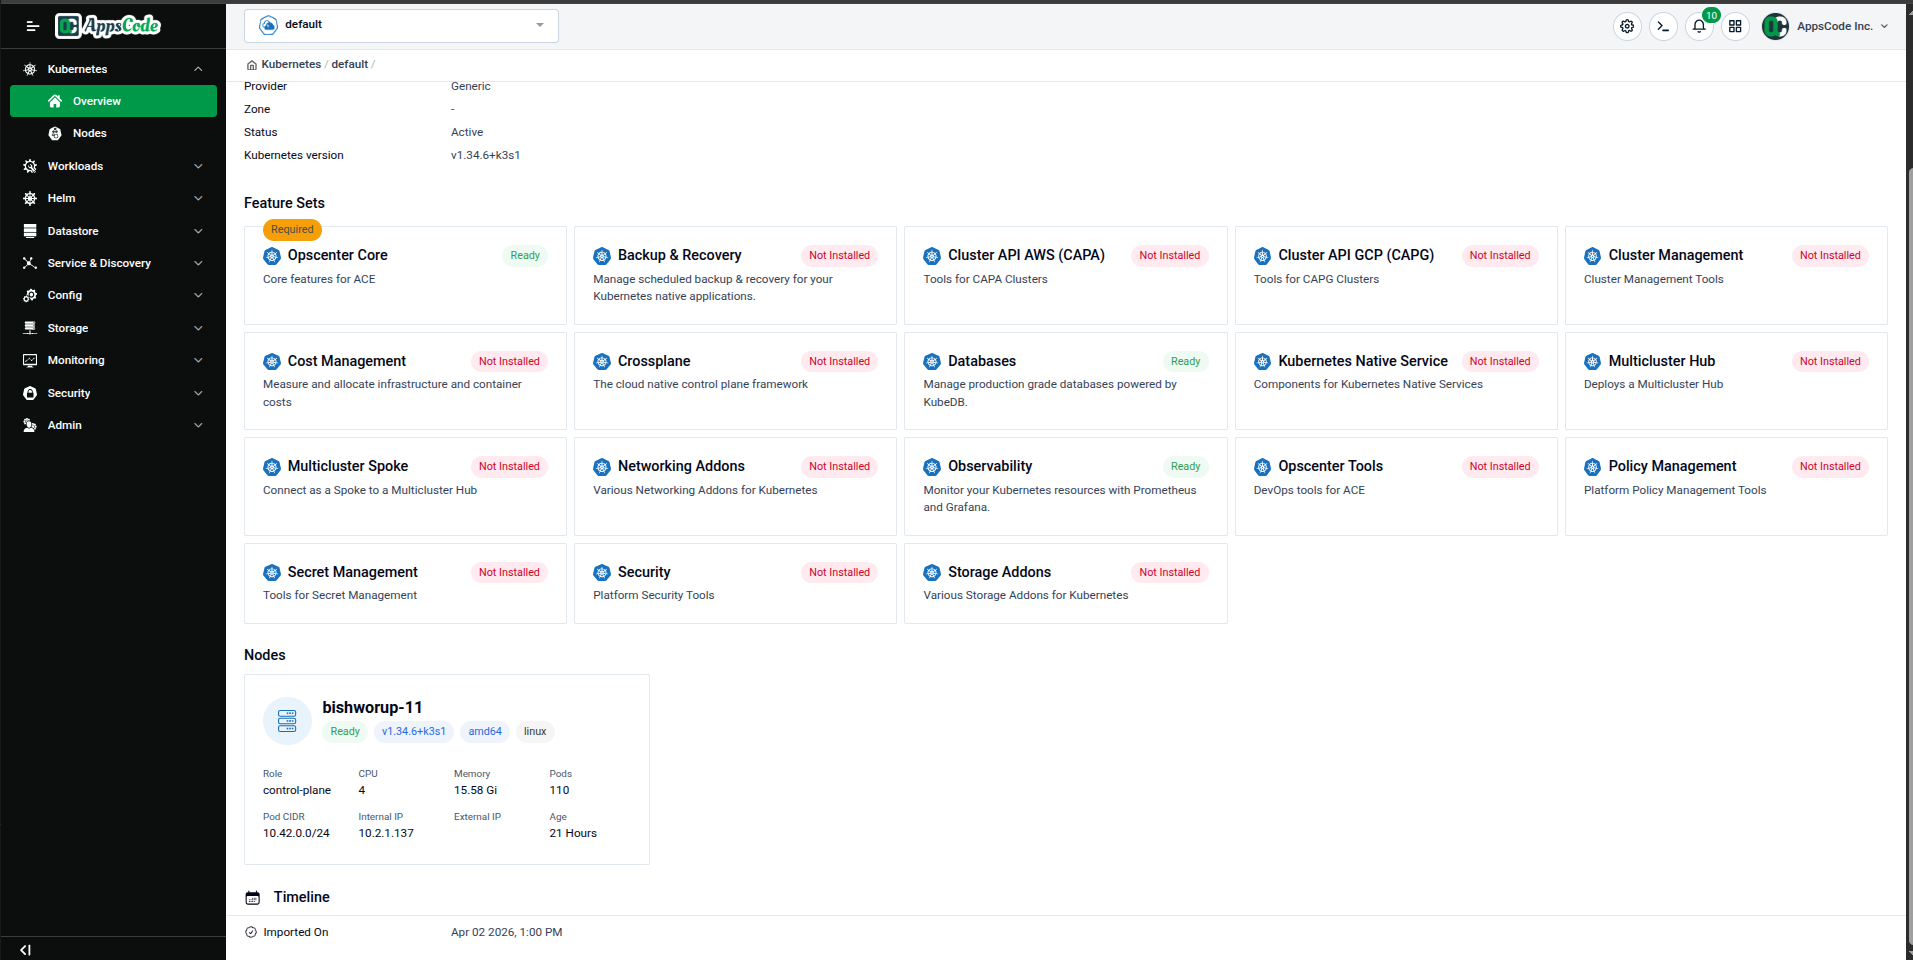Viewport: 1913px width, 960px height.
Task: Click the notifications bell showing 10 alerts
Action: [1699, 26]
